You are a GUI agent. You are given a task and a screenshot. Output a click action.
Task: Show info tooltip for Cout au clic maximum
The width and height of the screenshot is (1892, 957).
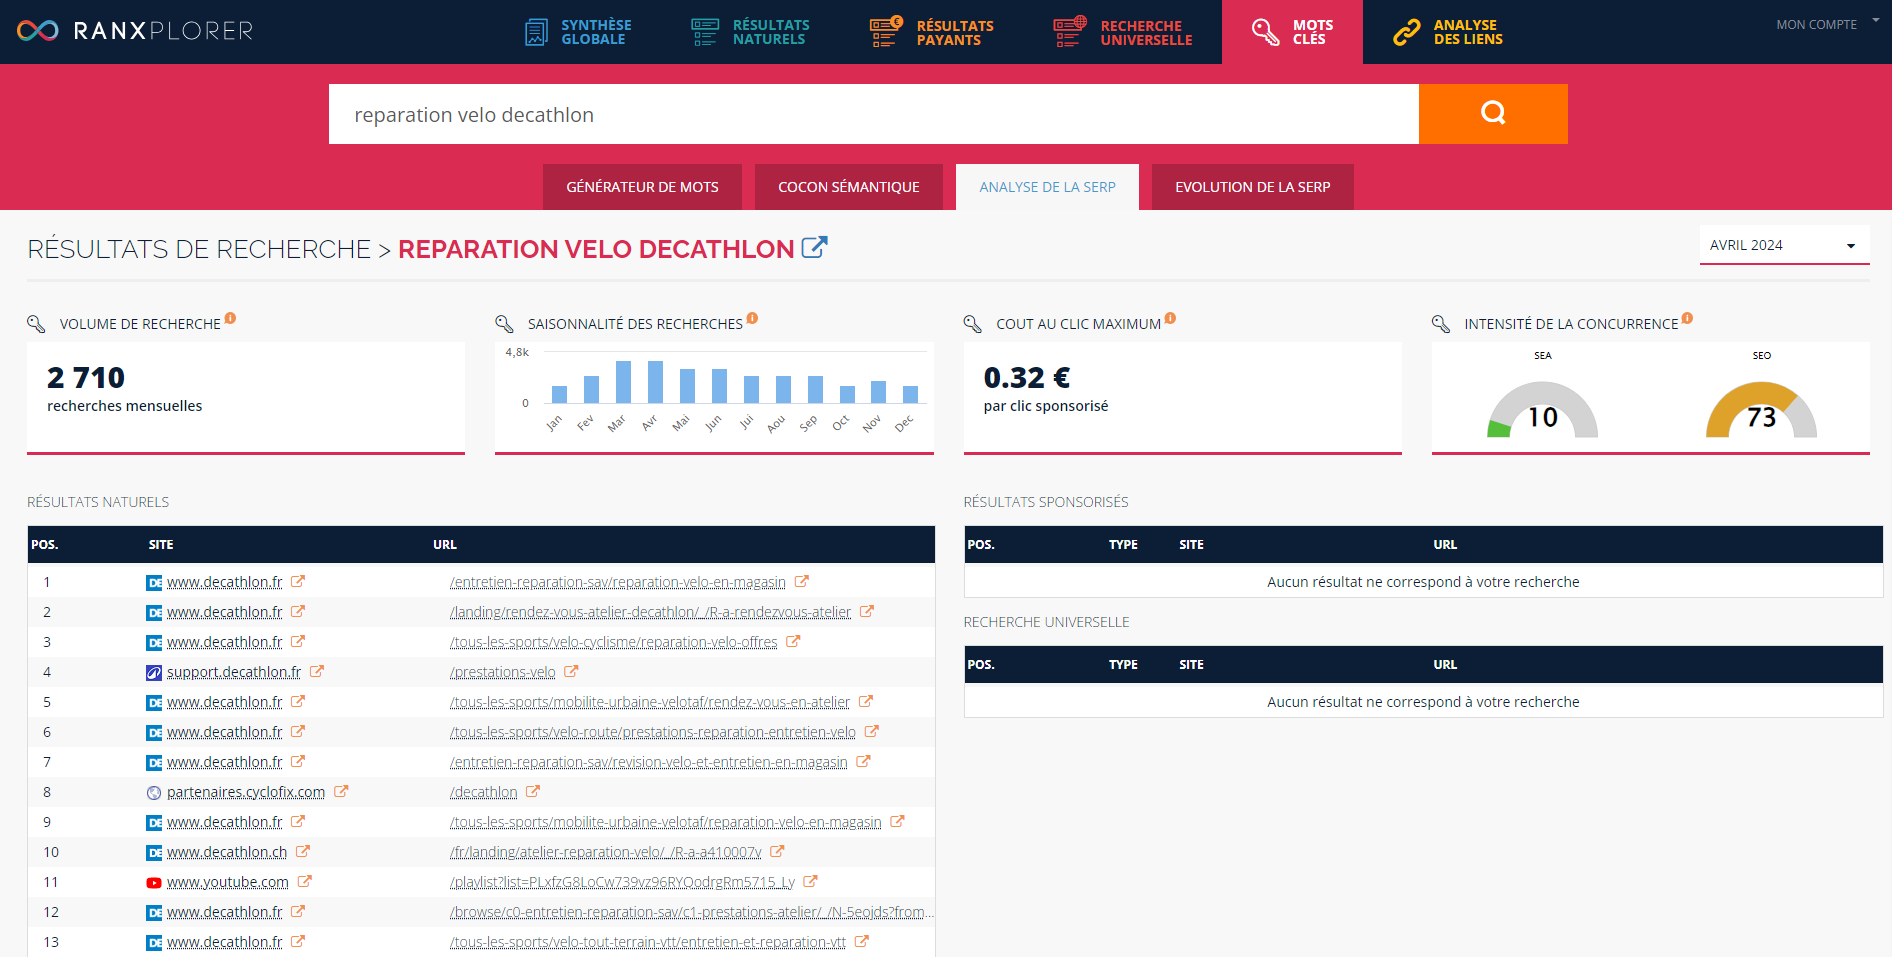point(1170,318)
